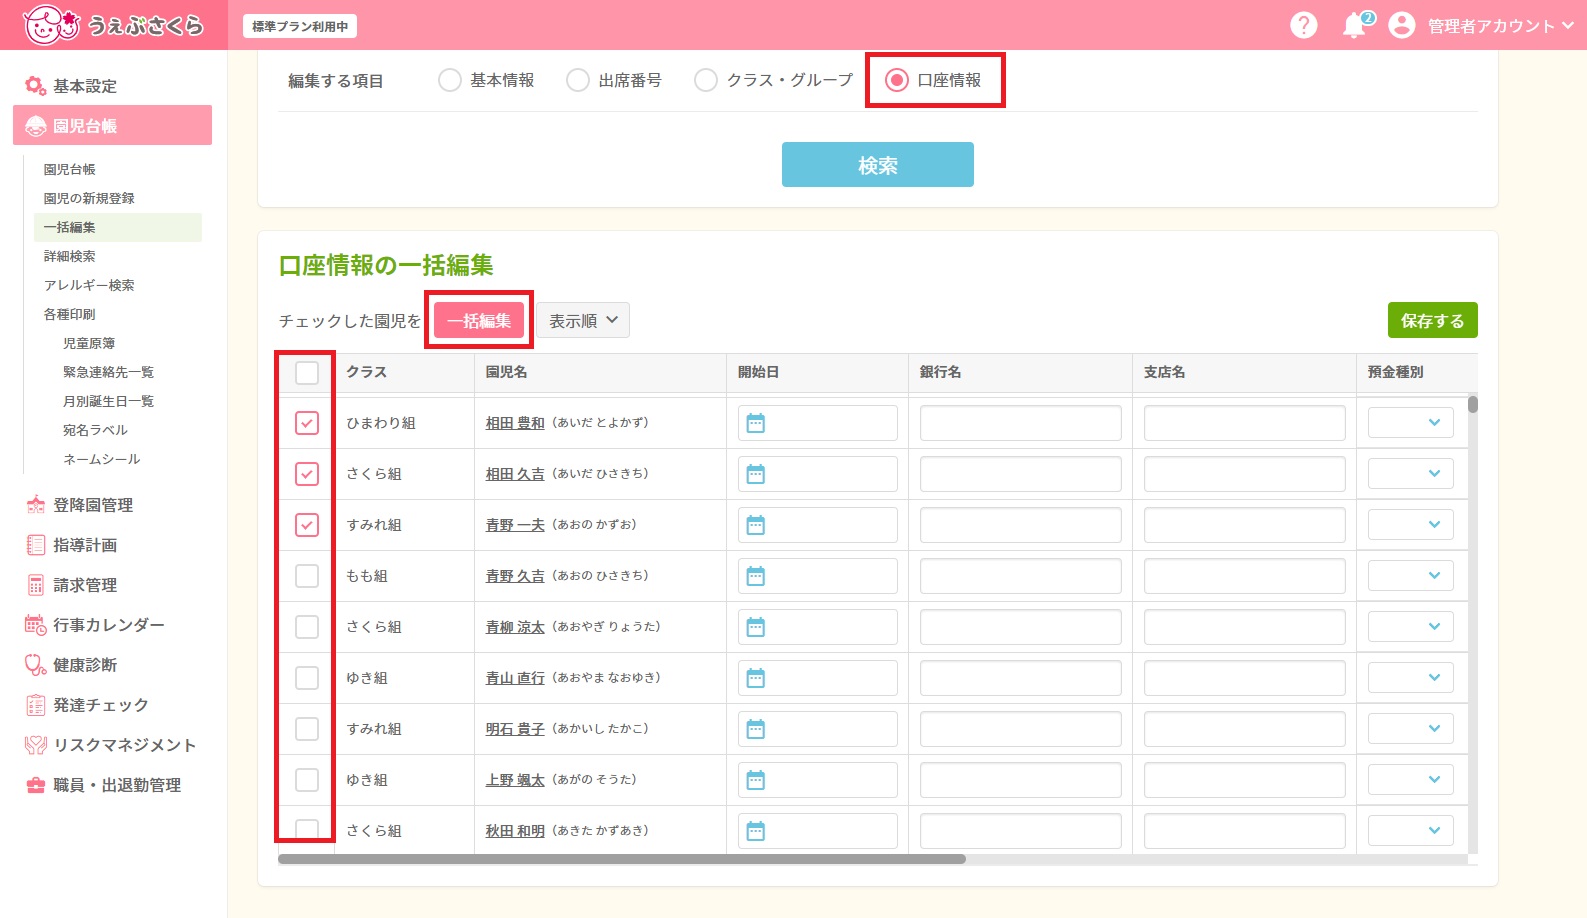Expand the 管理者アカウント menu chevron
The width and height of the screenshot is (1587, 918).
click(x=1567, y=25)
